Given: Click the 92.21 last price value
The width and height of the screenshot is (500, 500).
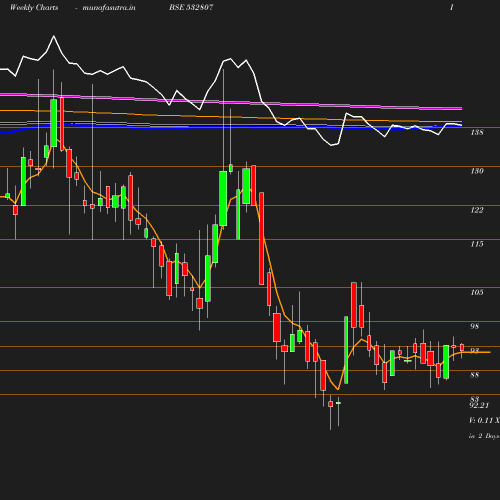Looking at the screenshot, I should tap(479, 405).
